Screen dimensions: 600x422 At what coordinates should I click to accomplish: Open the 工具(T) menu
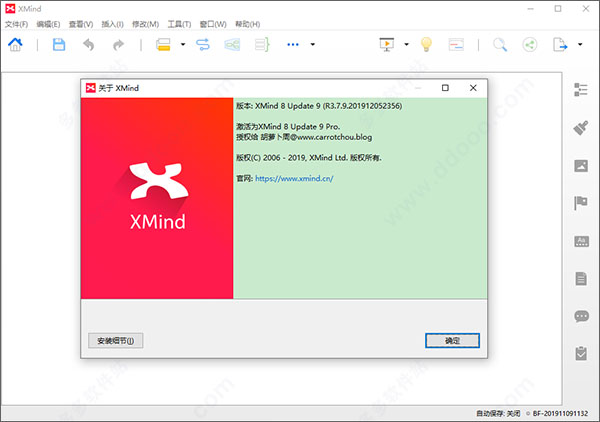pyautogui.click(x=180, y=23)
